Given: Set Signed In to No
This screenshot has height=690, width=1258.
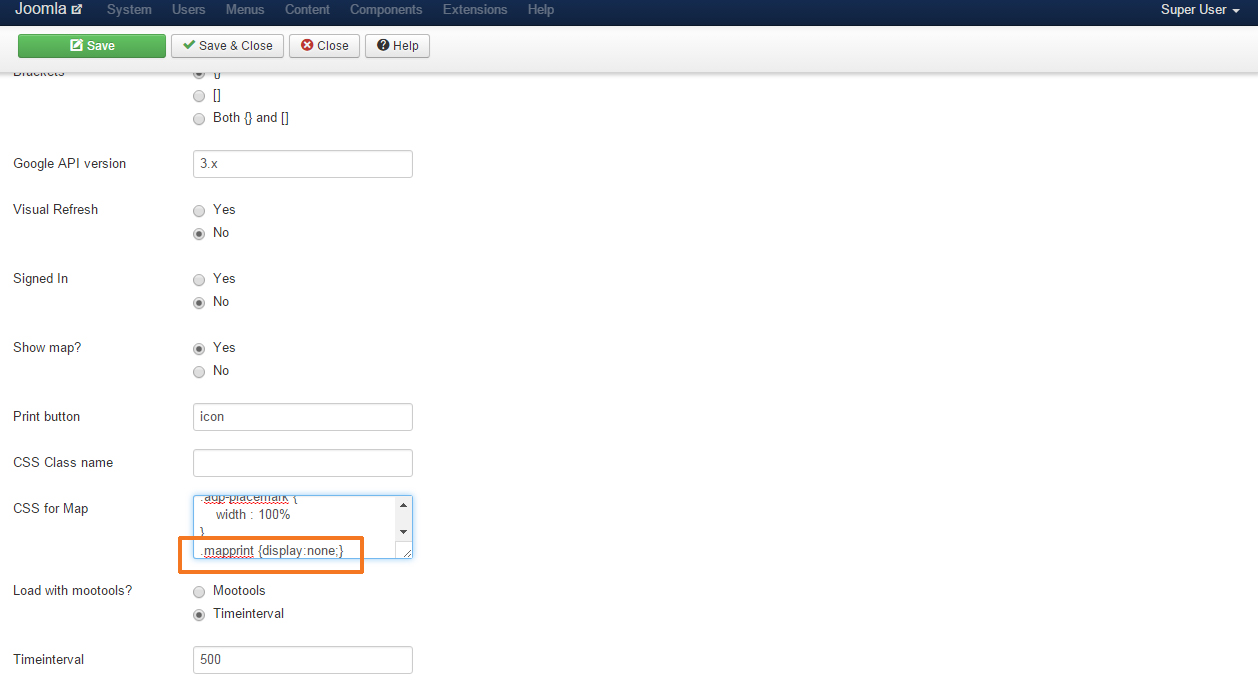Looking at the screenshot, I should pos(199,302).
